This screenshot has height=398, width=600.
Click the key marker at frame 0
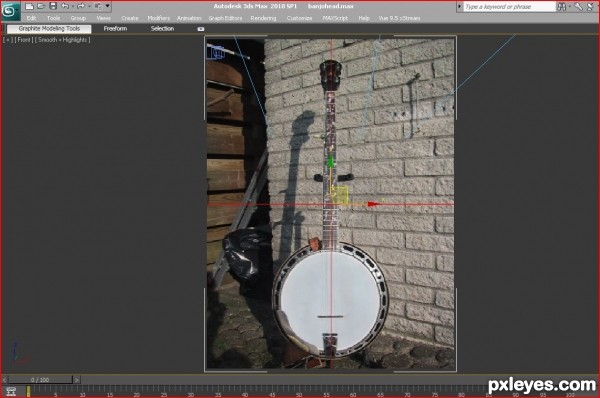point(28,391)
